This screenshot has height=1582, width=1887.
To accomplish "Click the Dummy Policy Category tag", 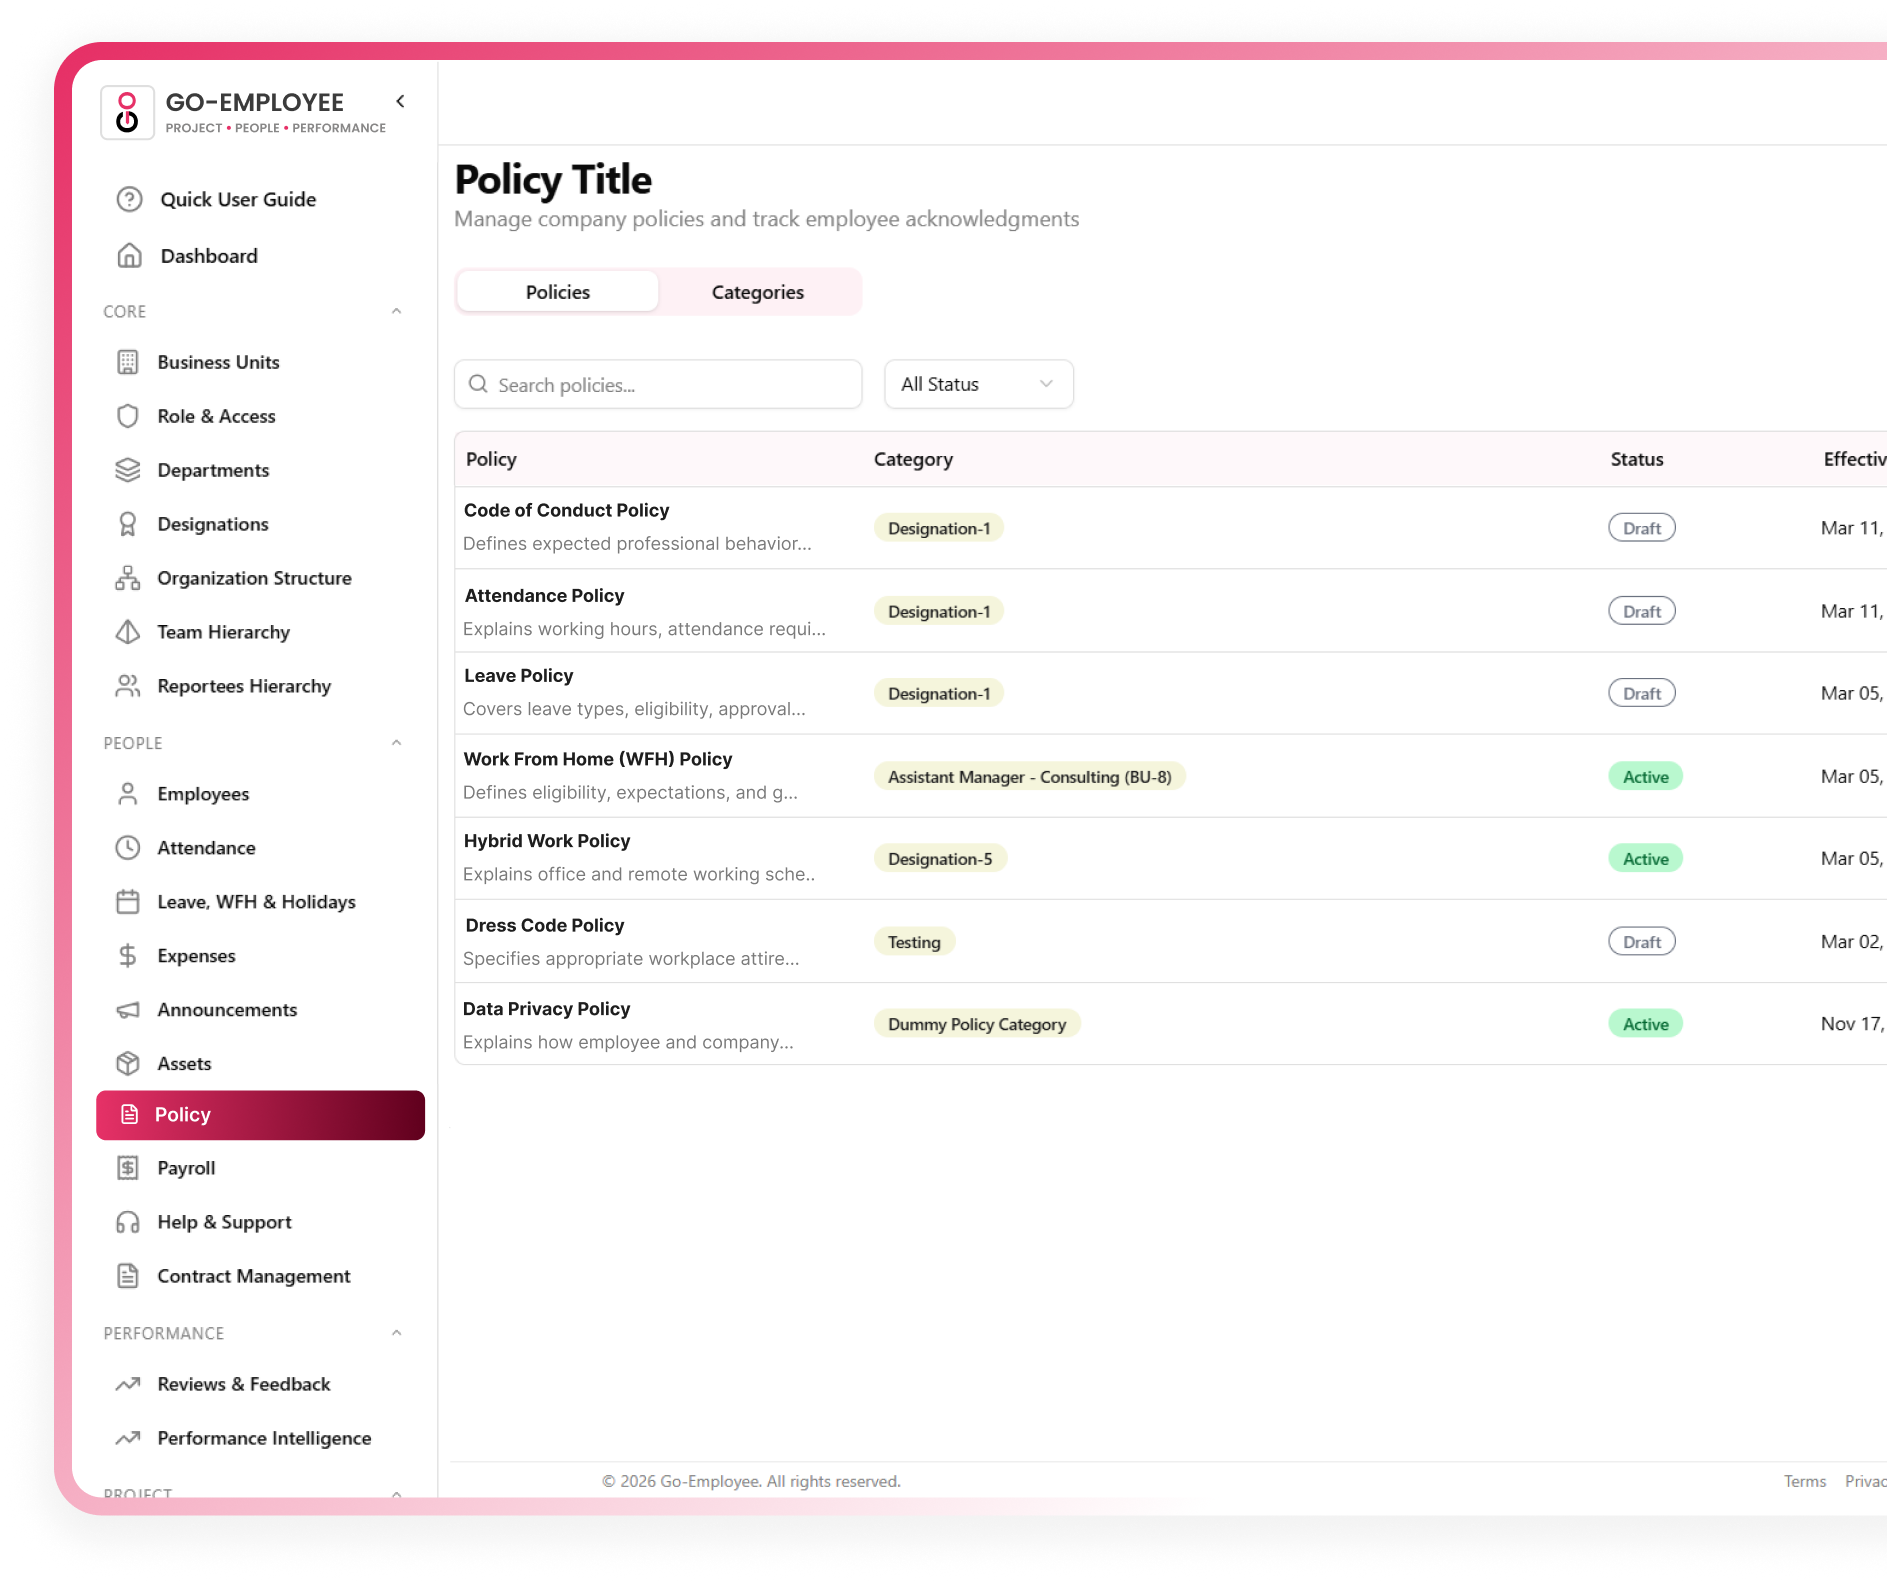I will point(977,1024).
